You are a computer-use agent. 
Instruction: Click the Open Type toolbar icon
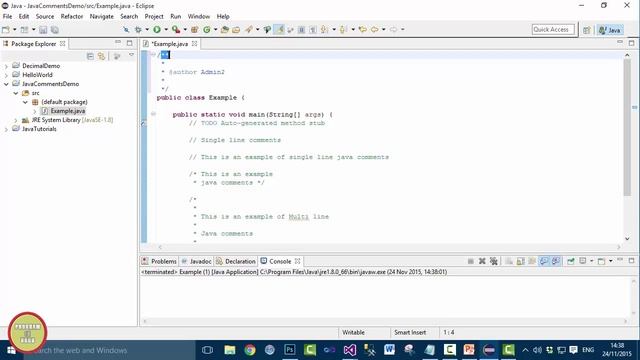[224, 30]
